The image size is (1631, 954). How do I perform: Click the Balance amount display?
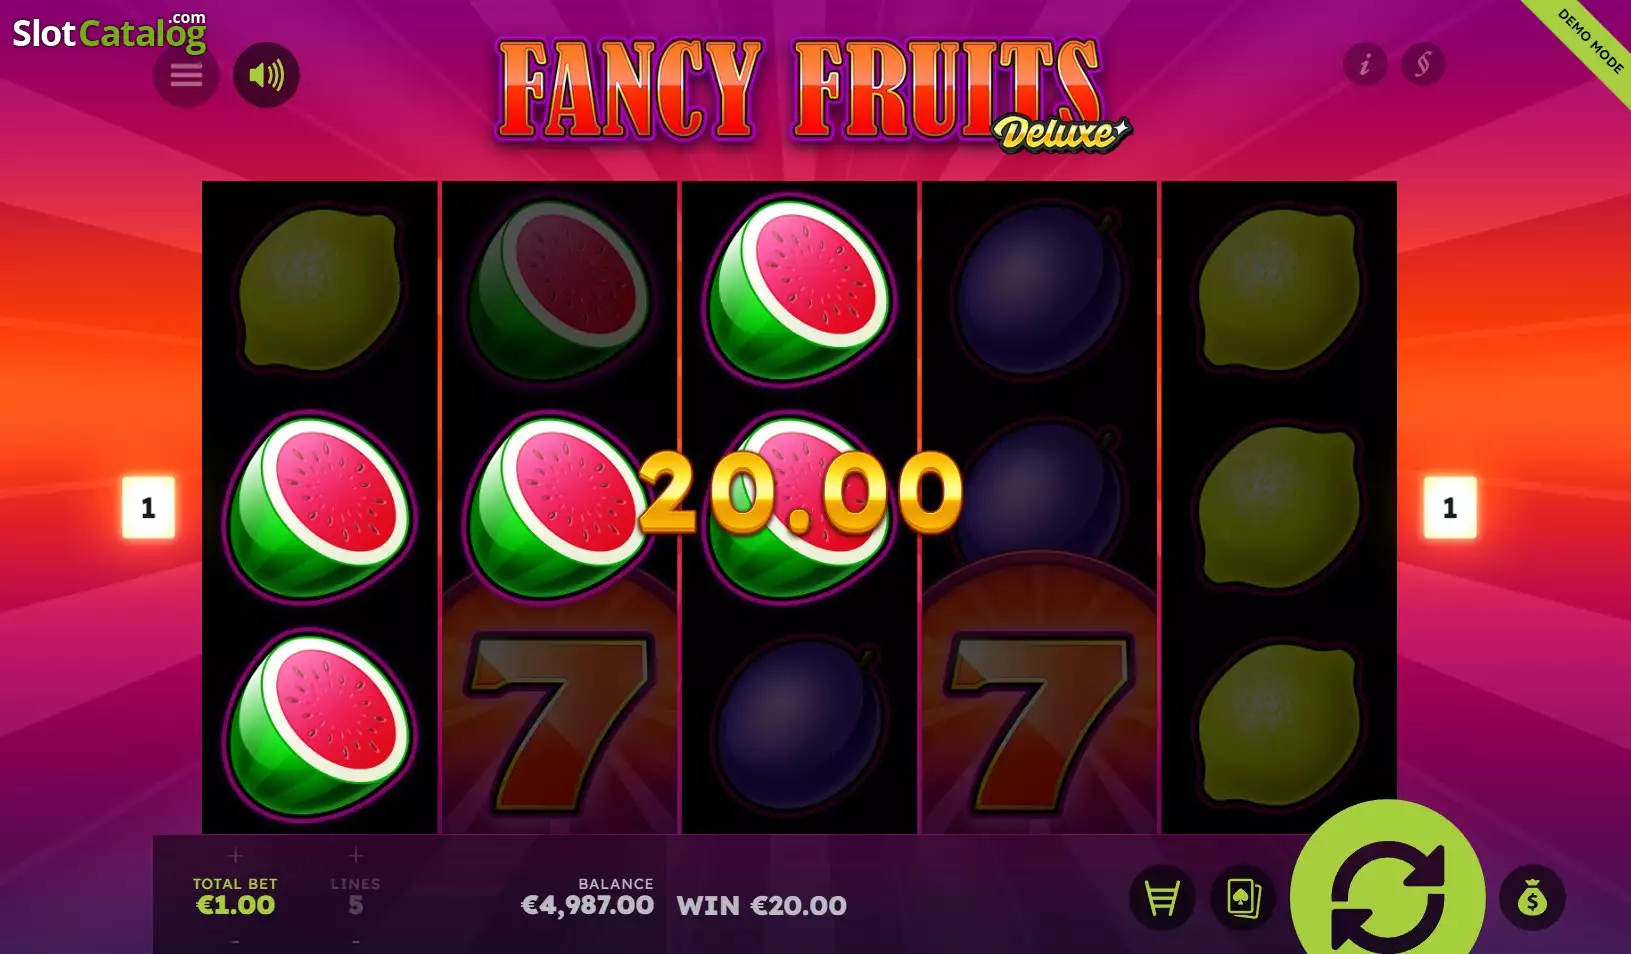click(x=587, y=906)
